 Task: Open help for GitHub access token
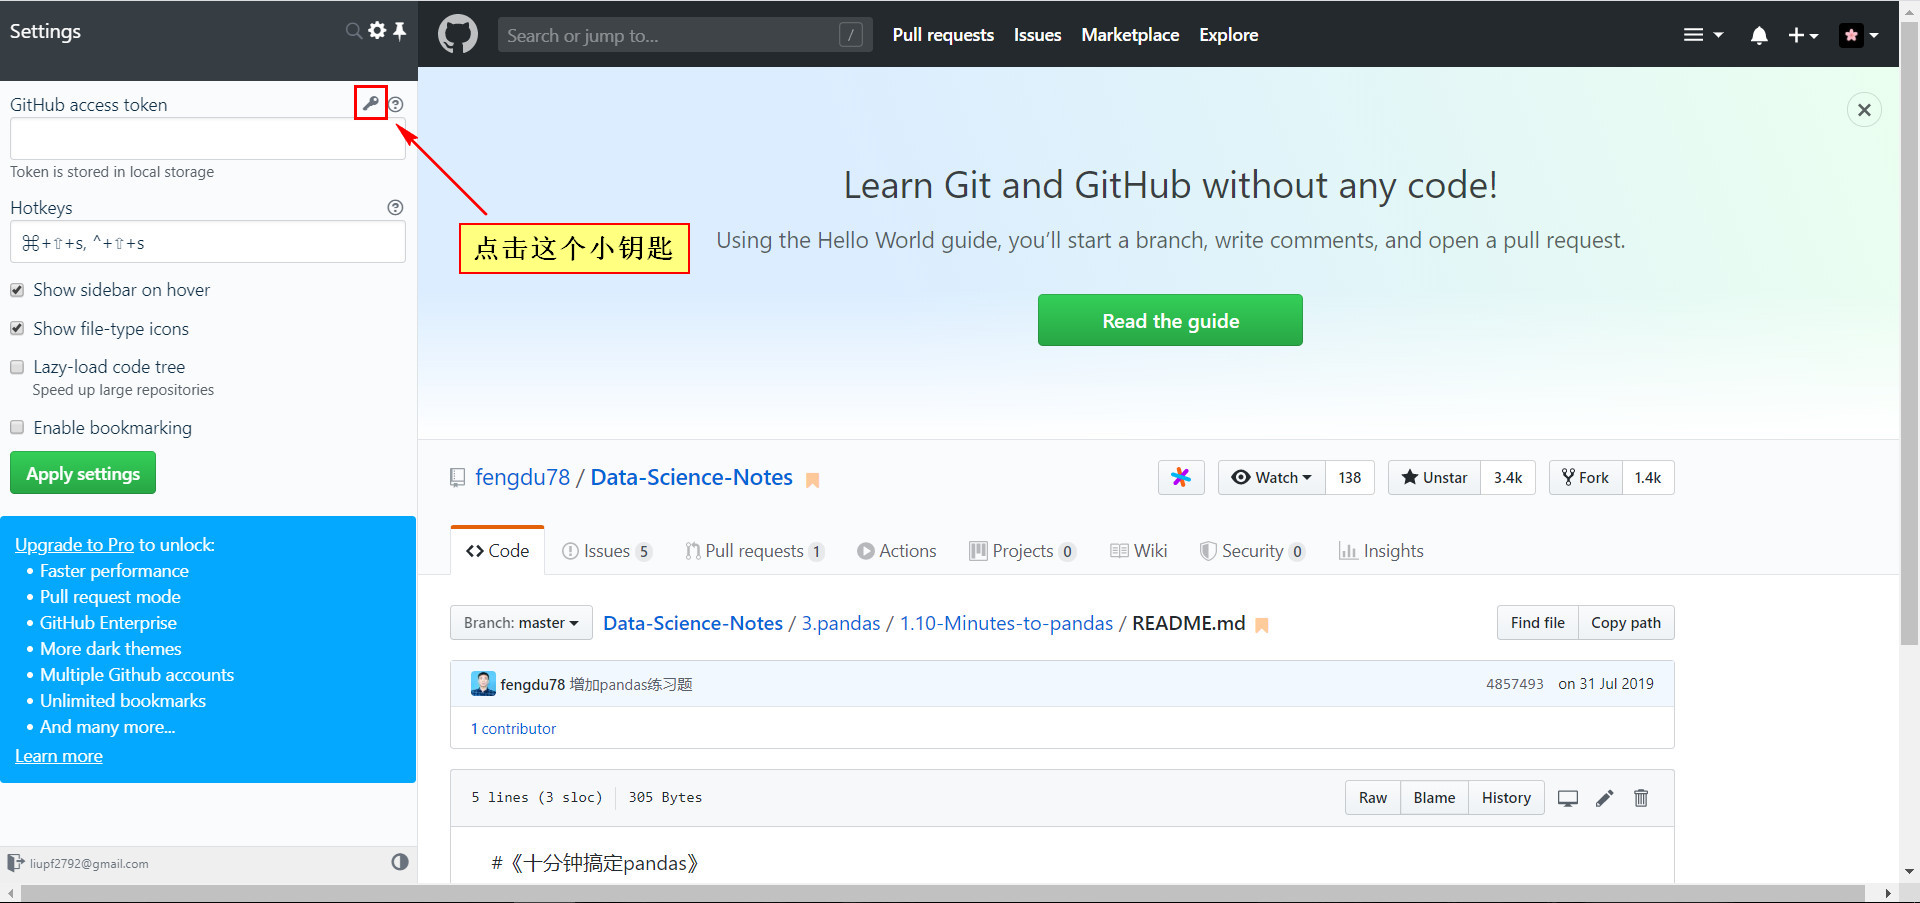tap(396, 104)
